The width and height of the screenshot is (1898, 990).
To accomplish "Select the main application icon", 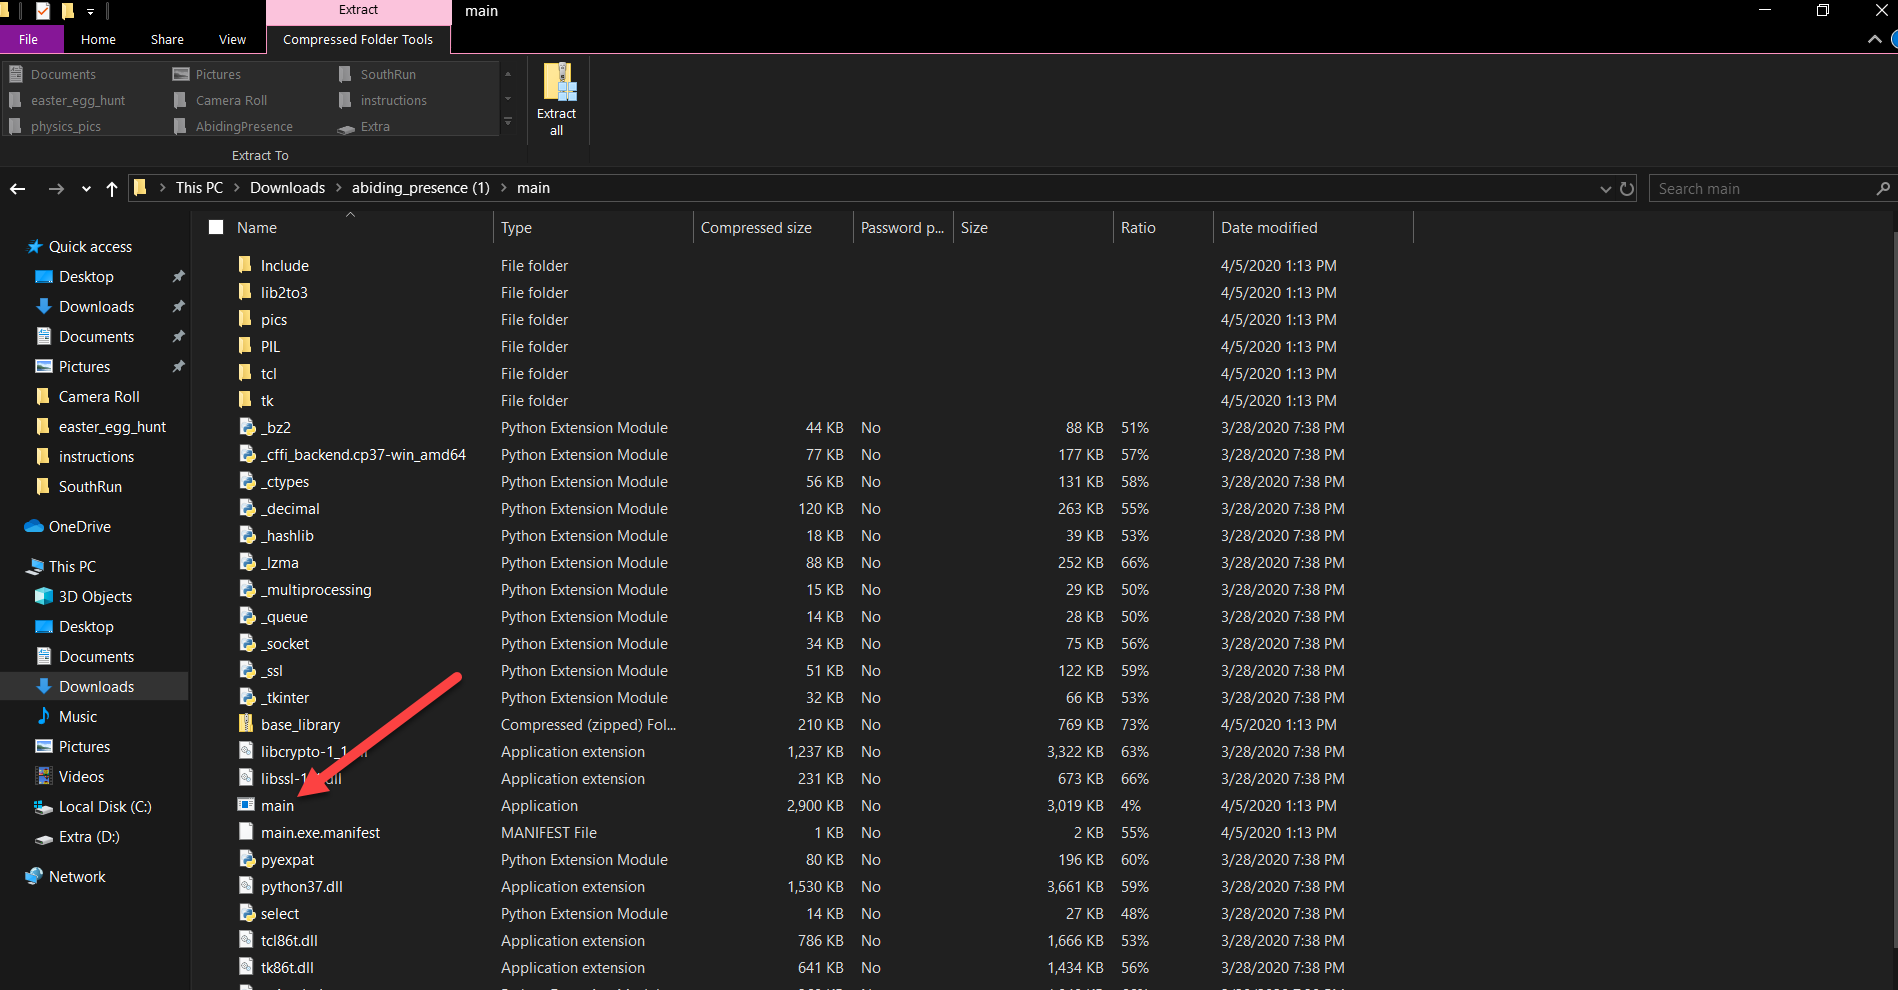I will 246,805.
